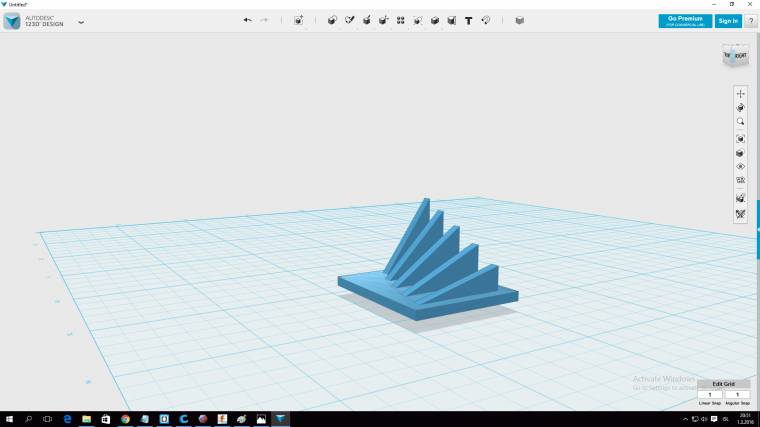Open the Modify tools menu
760x427 pixels.
(383, 20)
